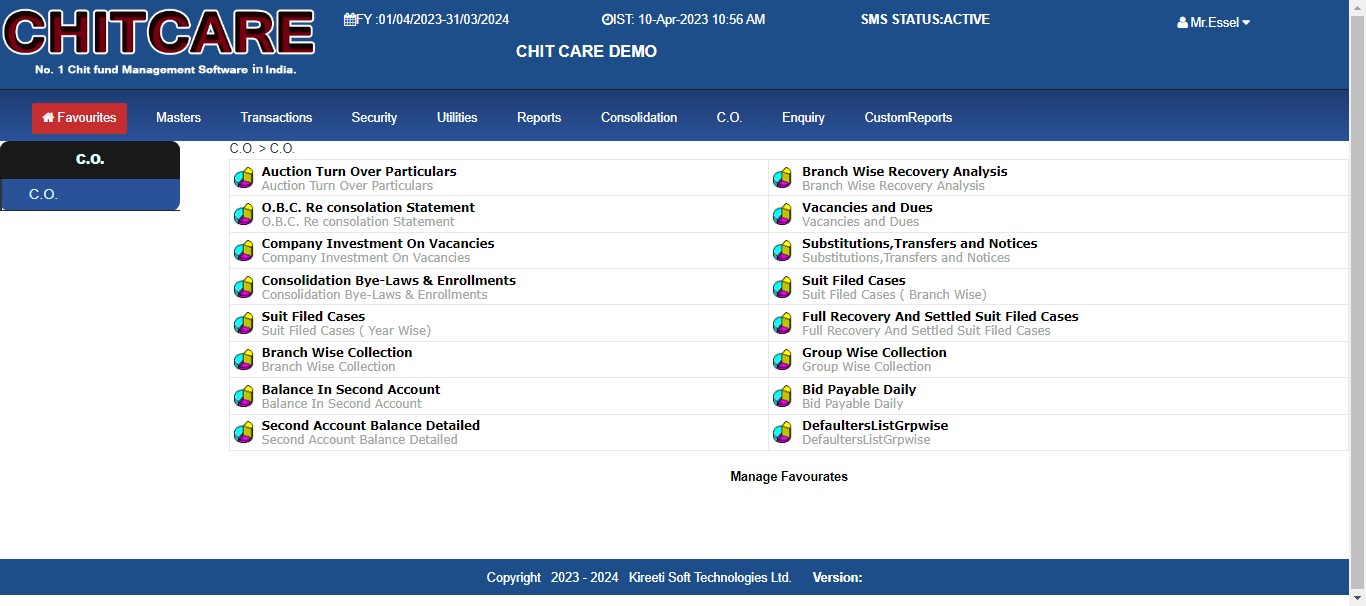1366x606 pixels.
Task: Click the vertical scrollbar on the right
Action: point(1357,300)
